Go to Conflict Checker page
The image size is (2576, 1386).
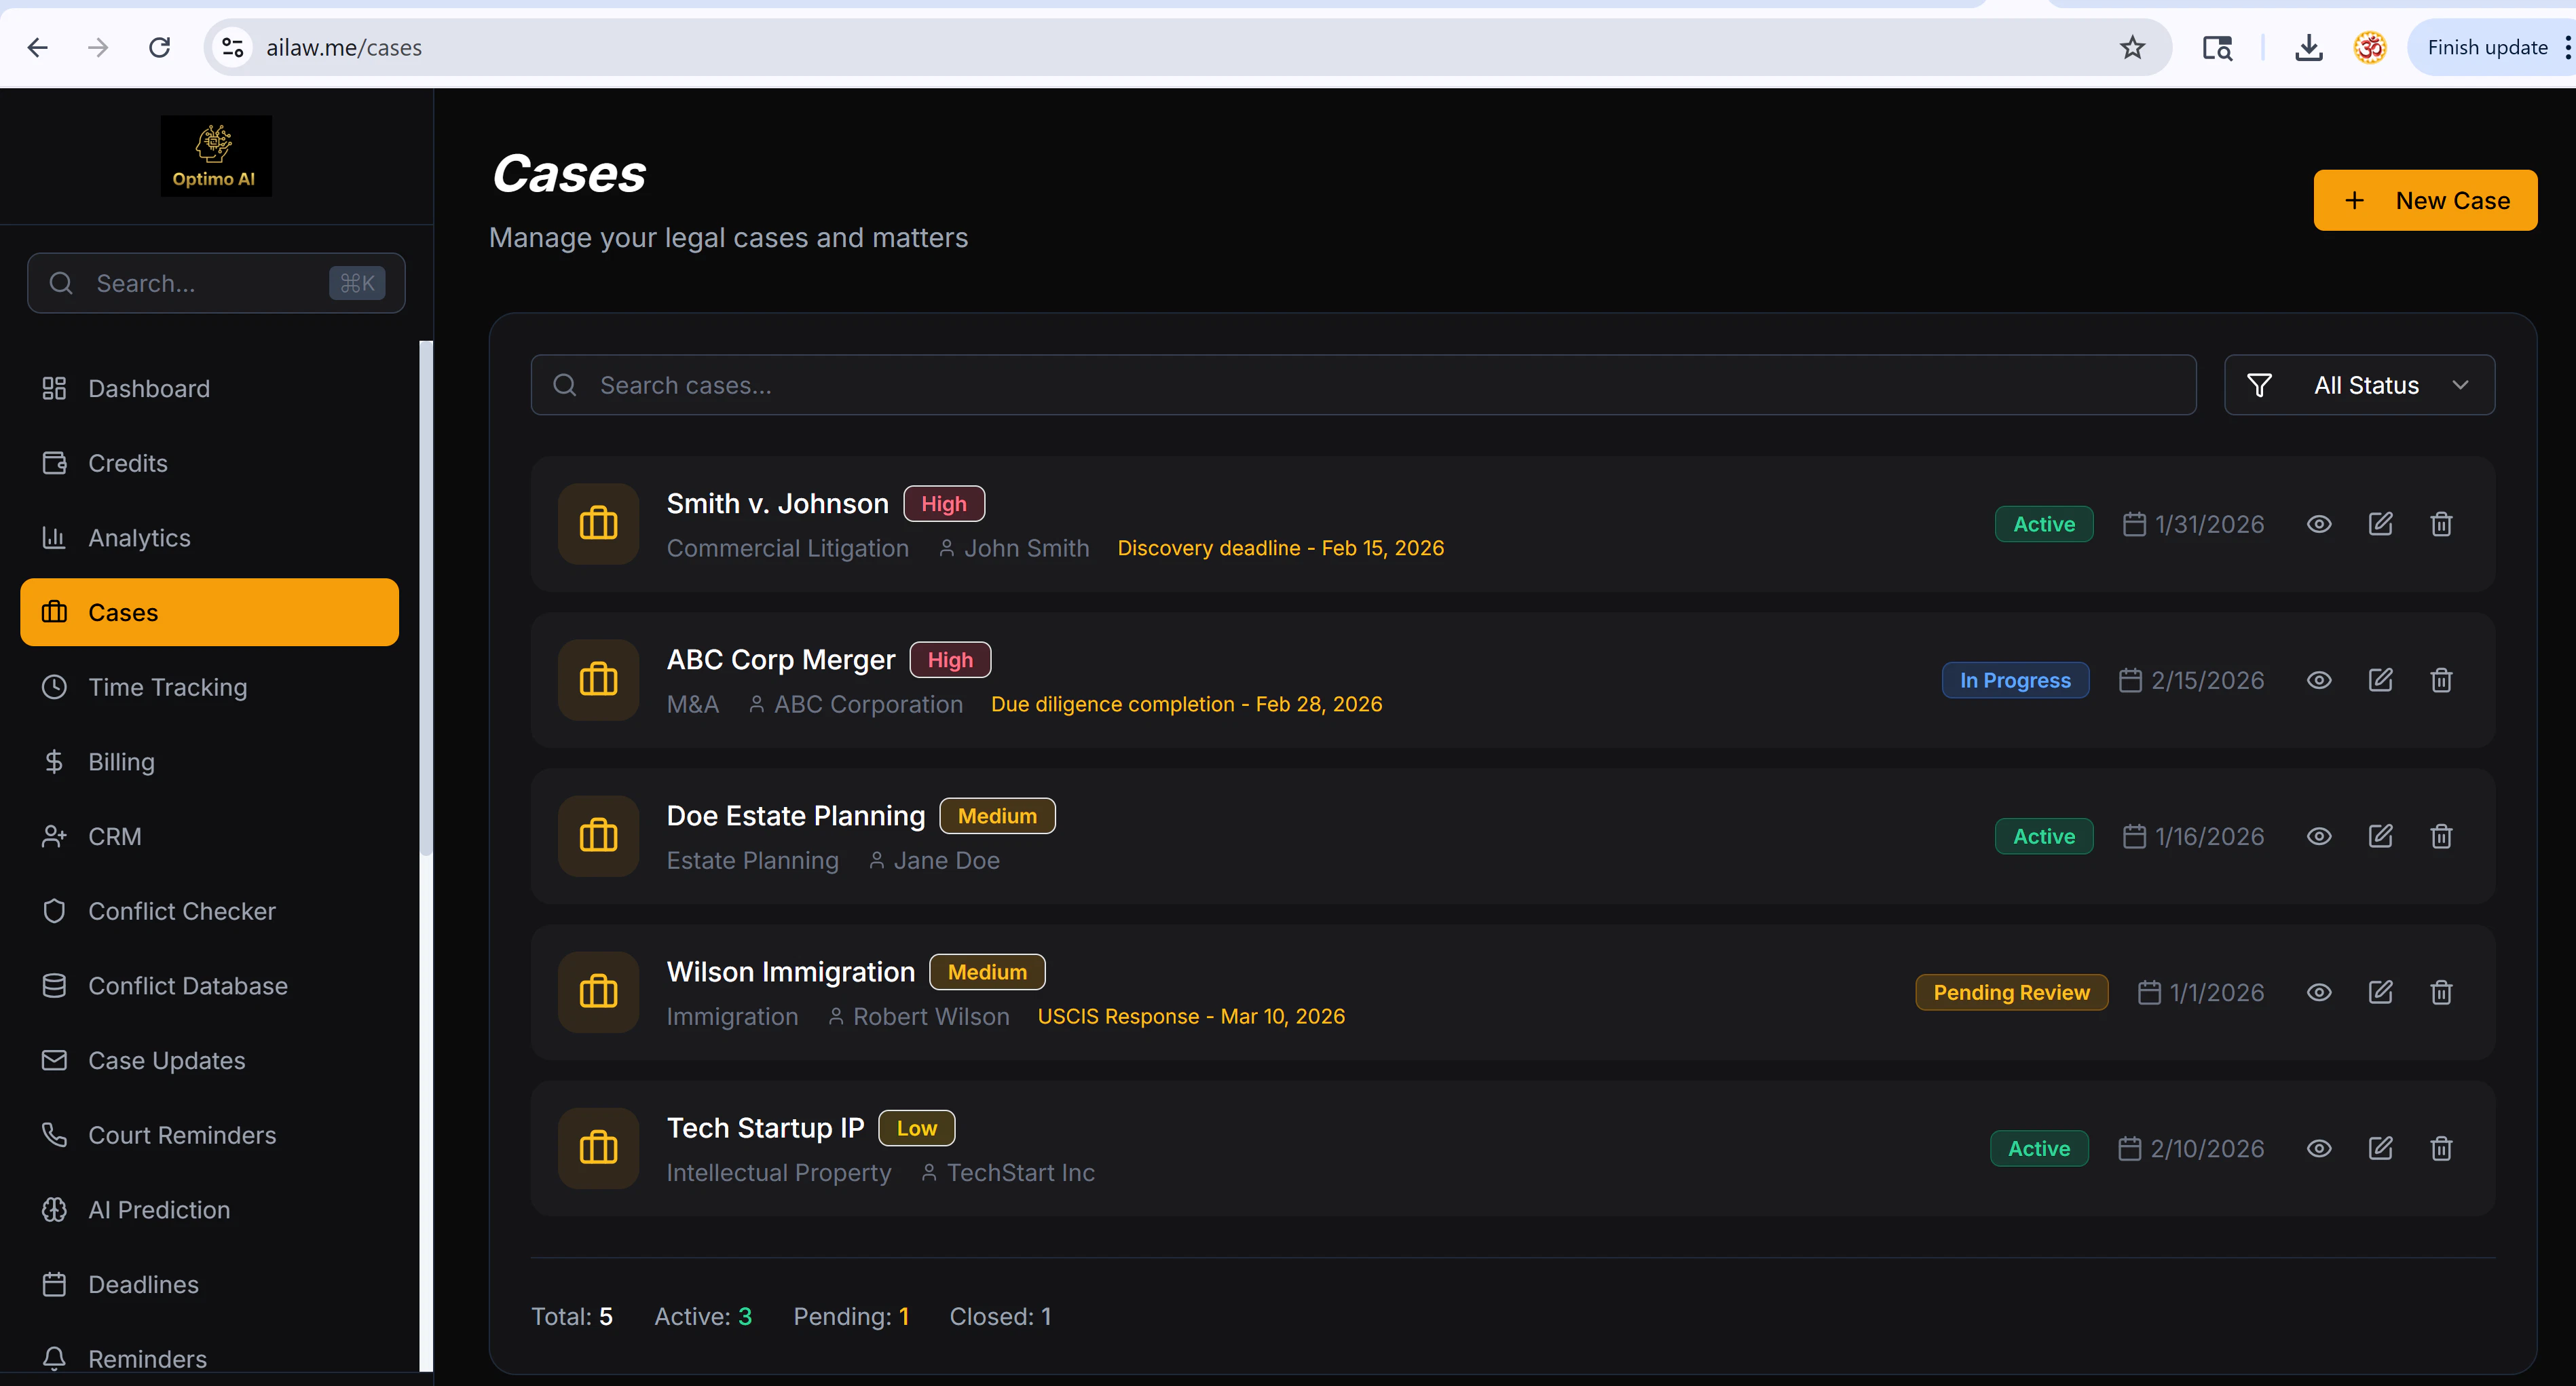point(181,911)
